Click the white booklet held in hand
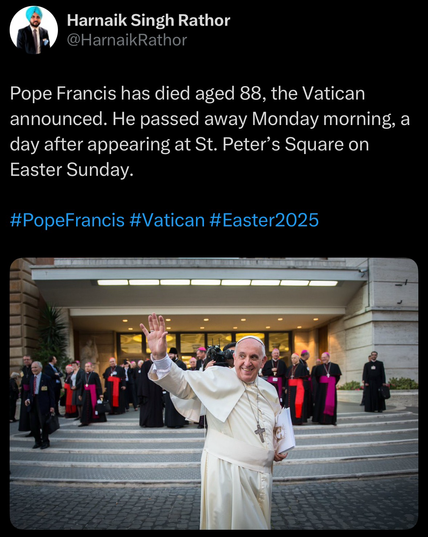The width and height of the screenshot is (428, 537). (x=285, y=431)
